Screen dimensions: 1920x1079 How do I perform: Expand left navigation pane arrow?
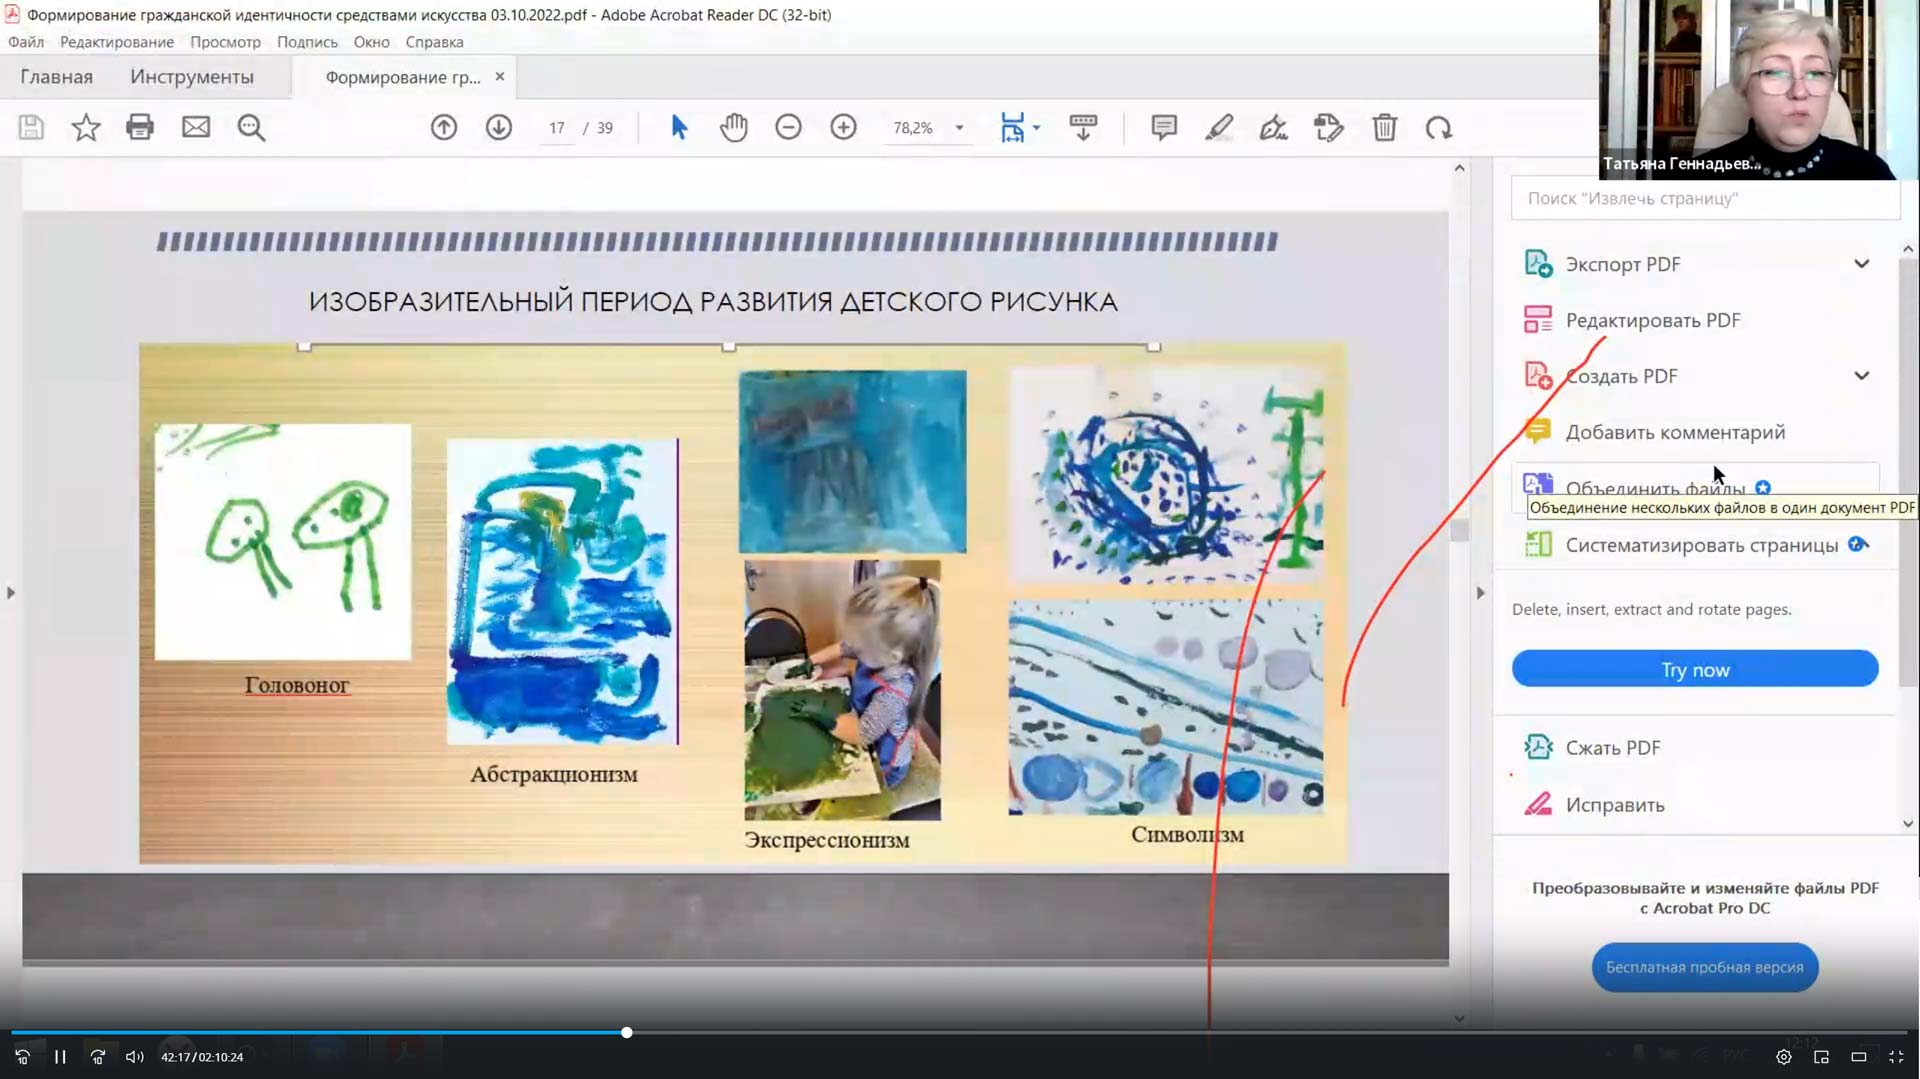(11, 593)
